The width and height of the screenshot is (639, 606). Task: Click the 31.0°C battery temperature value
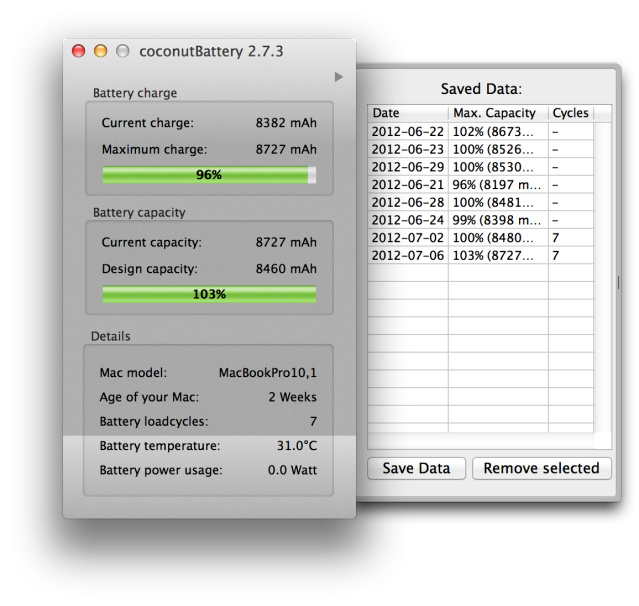pyautogui.click(x=297, y=445)
